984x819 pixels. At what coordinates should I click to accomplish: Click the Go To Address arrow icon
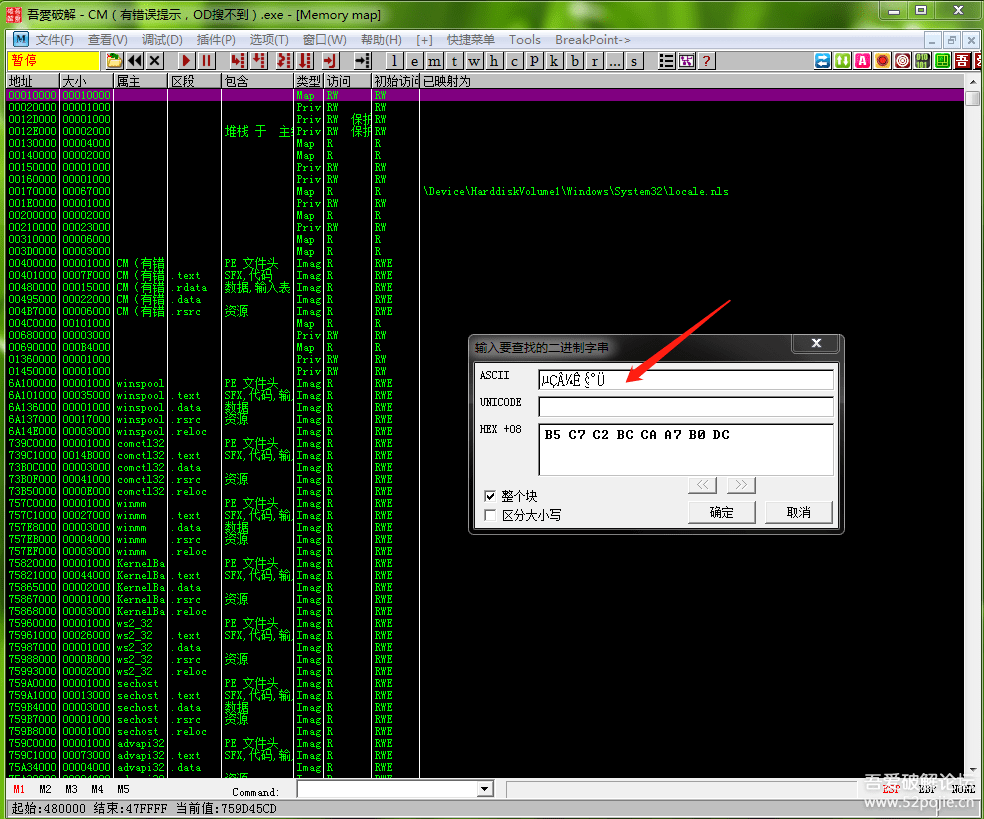tap(362, 61)
